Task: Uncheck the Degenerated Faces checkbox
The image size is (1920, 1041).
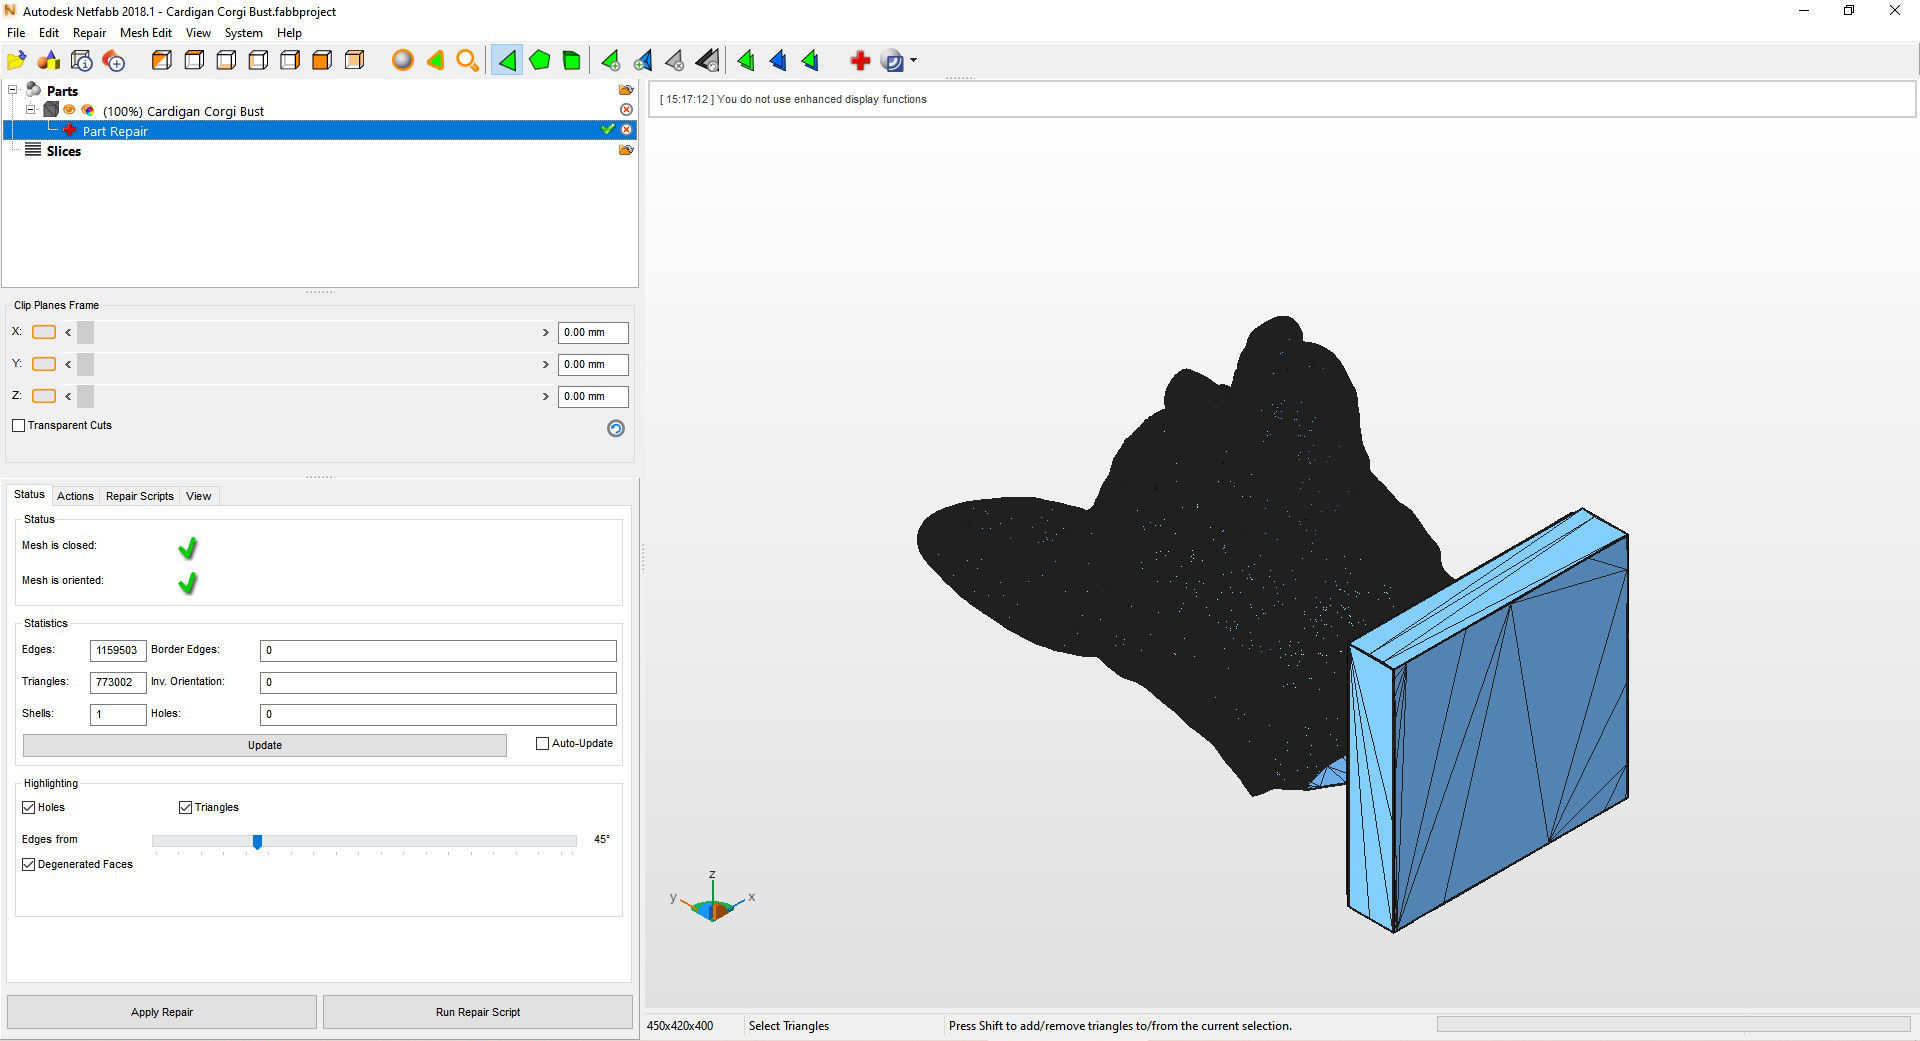Action: [29, 865]
